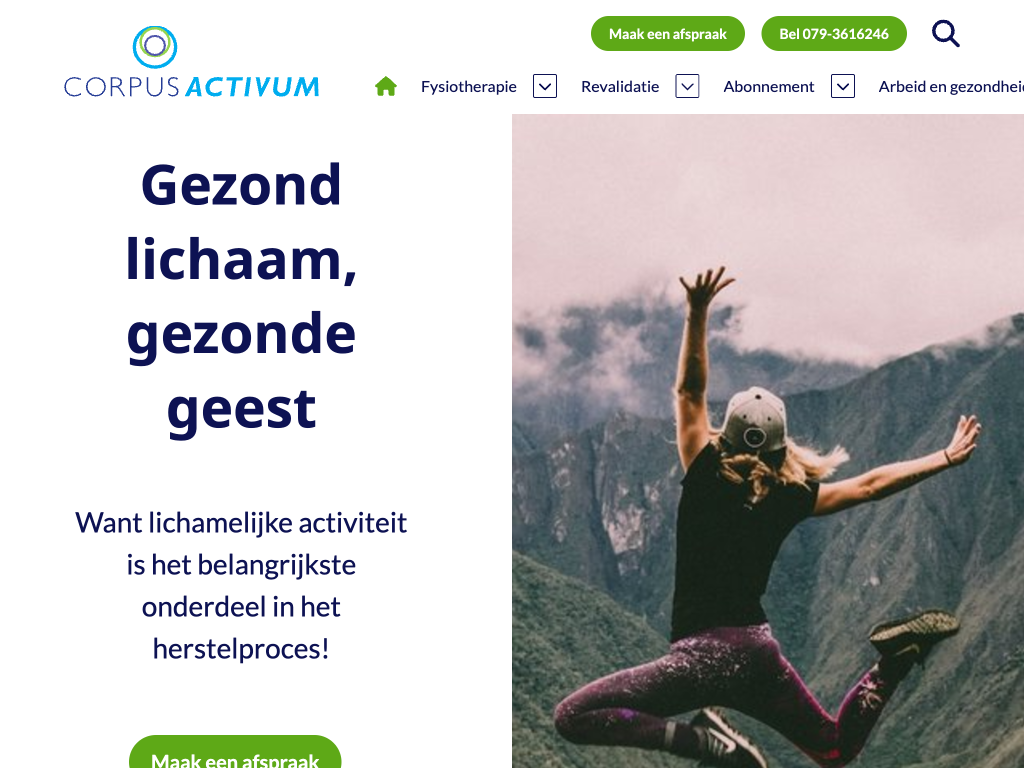Click header Maak een afspraak button
The image size is (1024, 768).
point(667,34)
